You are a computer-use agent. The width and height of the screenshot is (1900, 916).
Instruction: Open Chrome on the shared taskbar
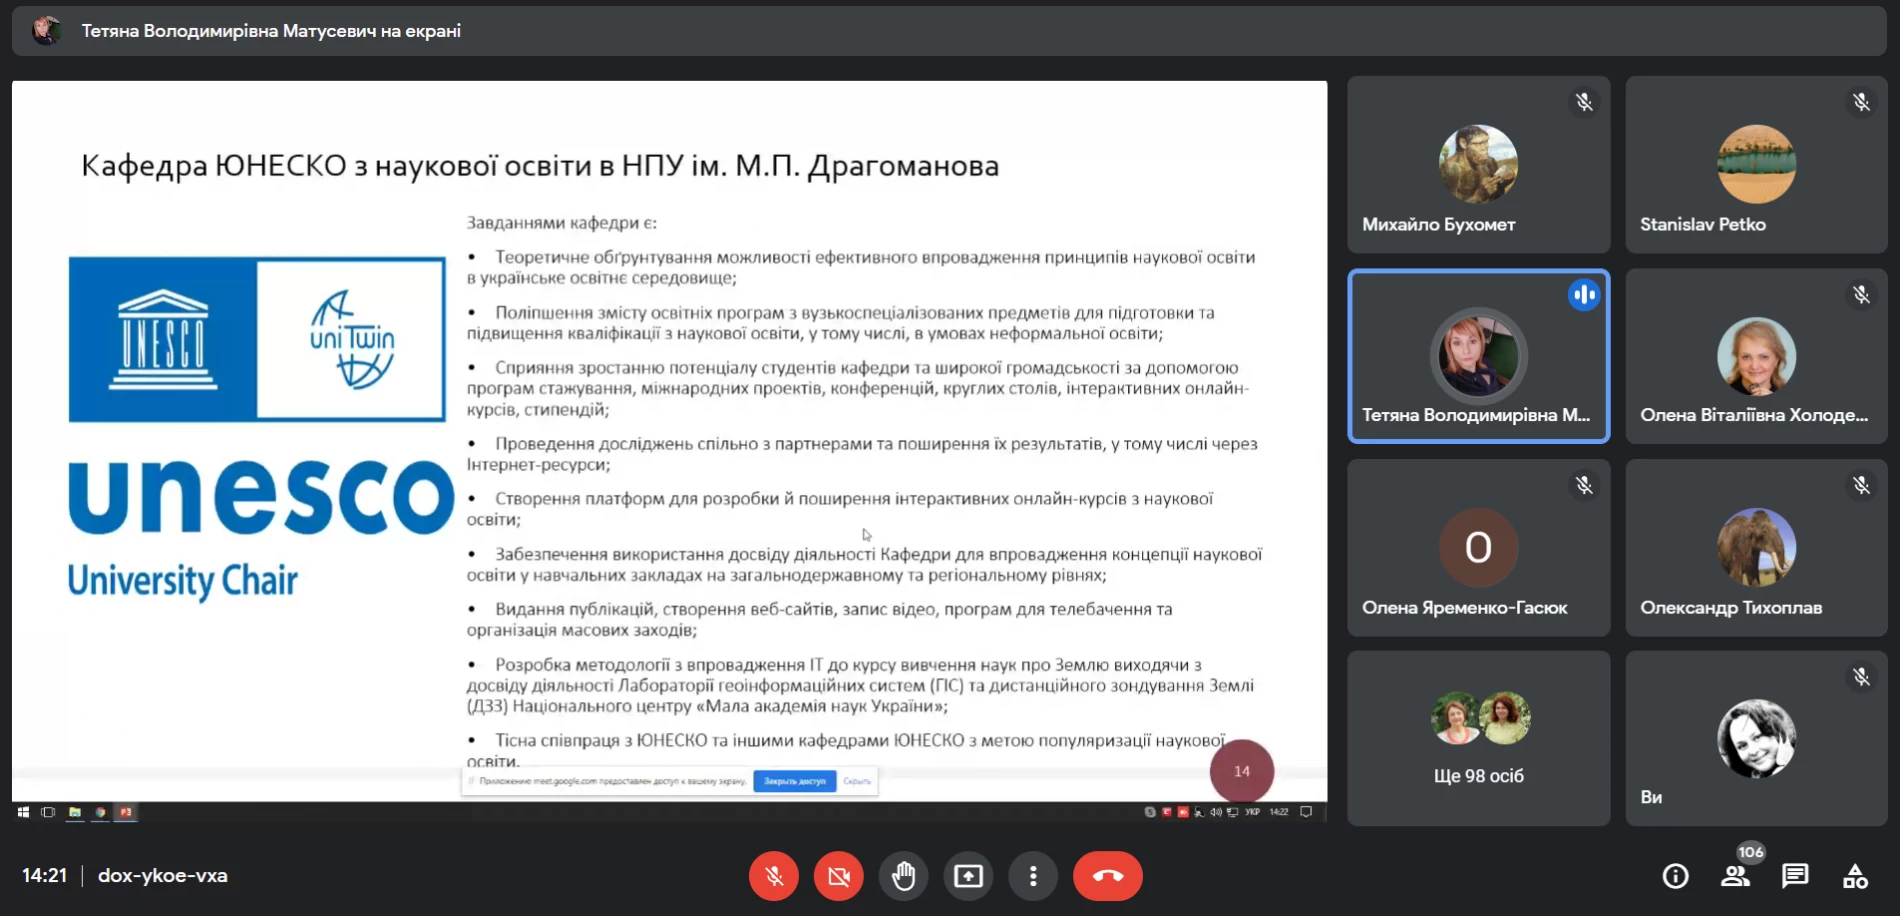click(x=100, y=812)
